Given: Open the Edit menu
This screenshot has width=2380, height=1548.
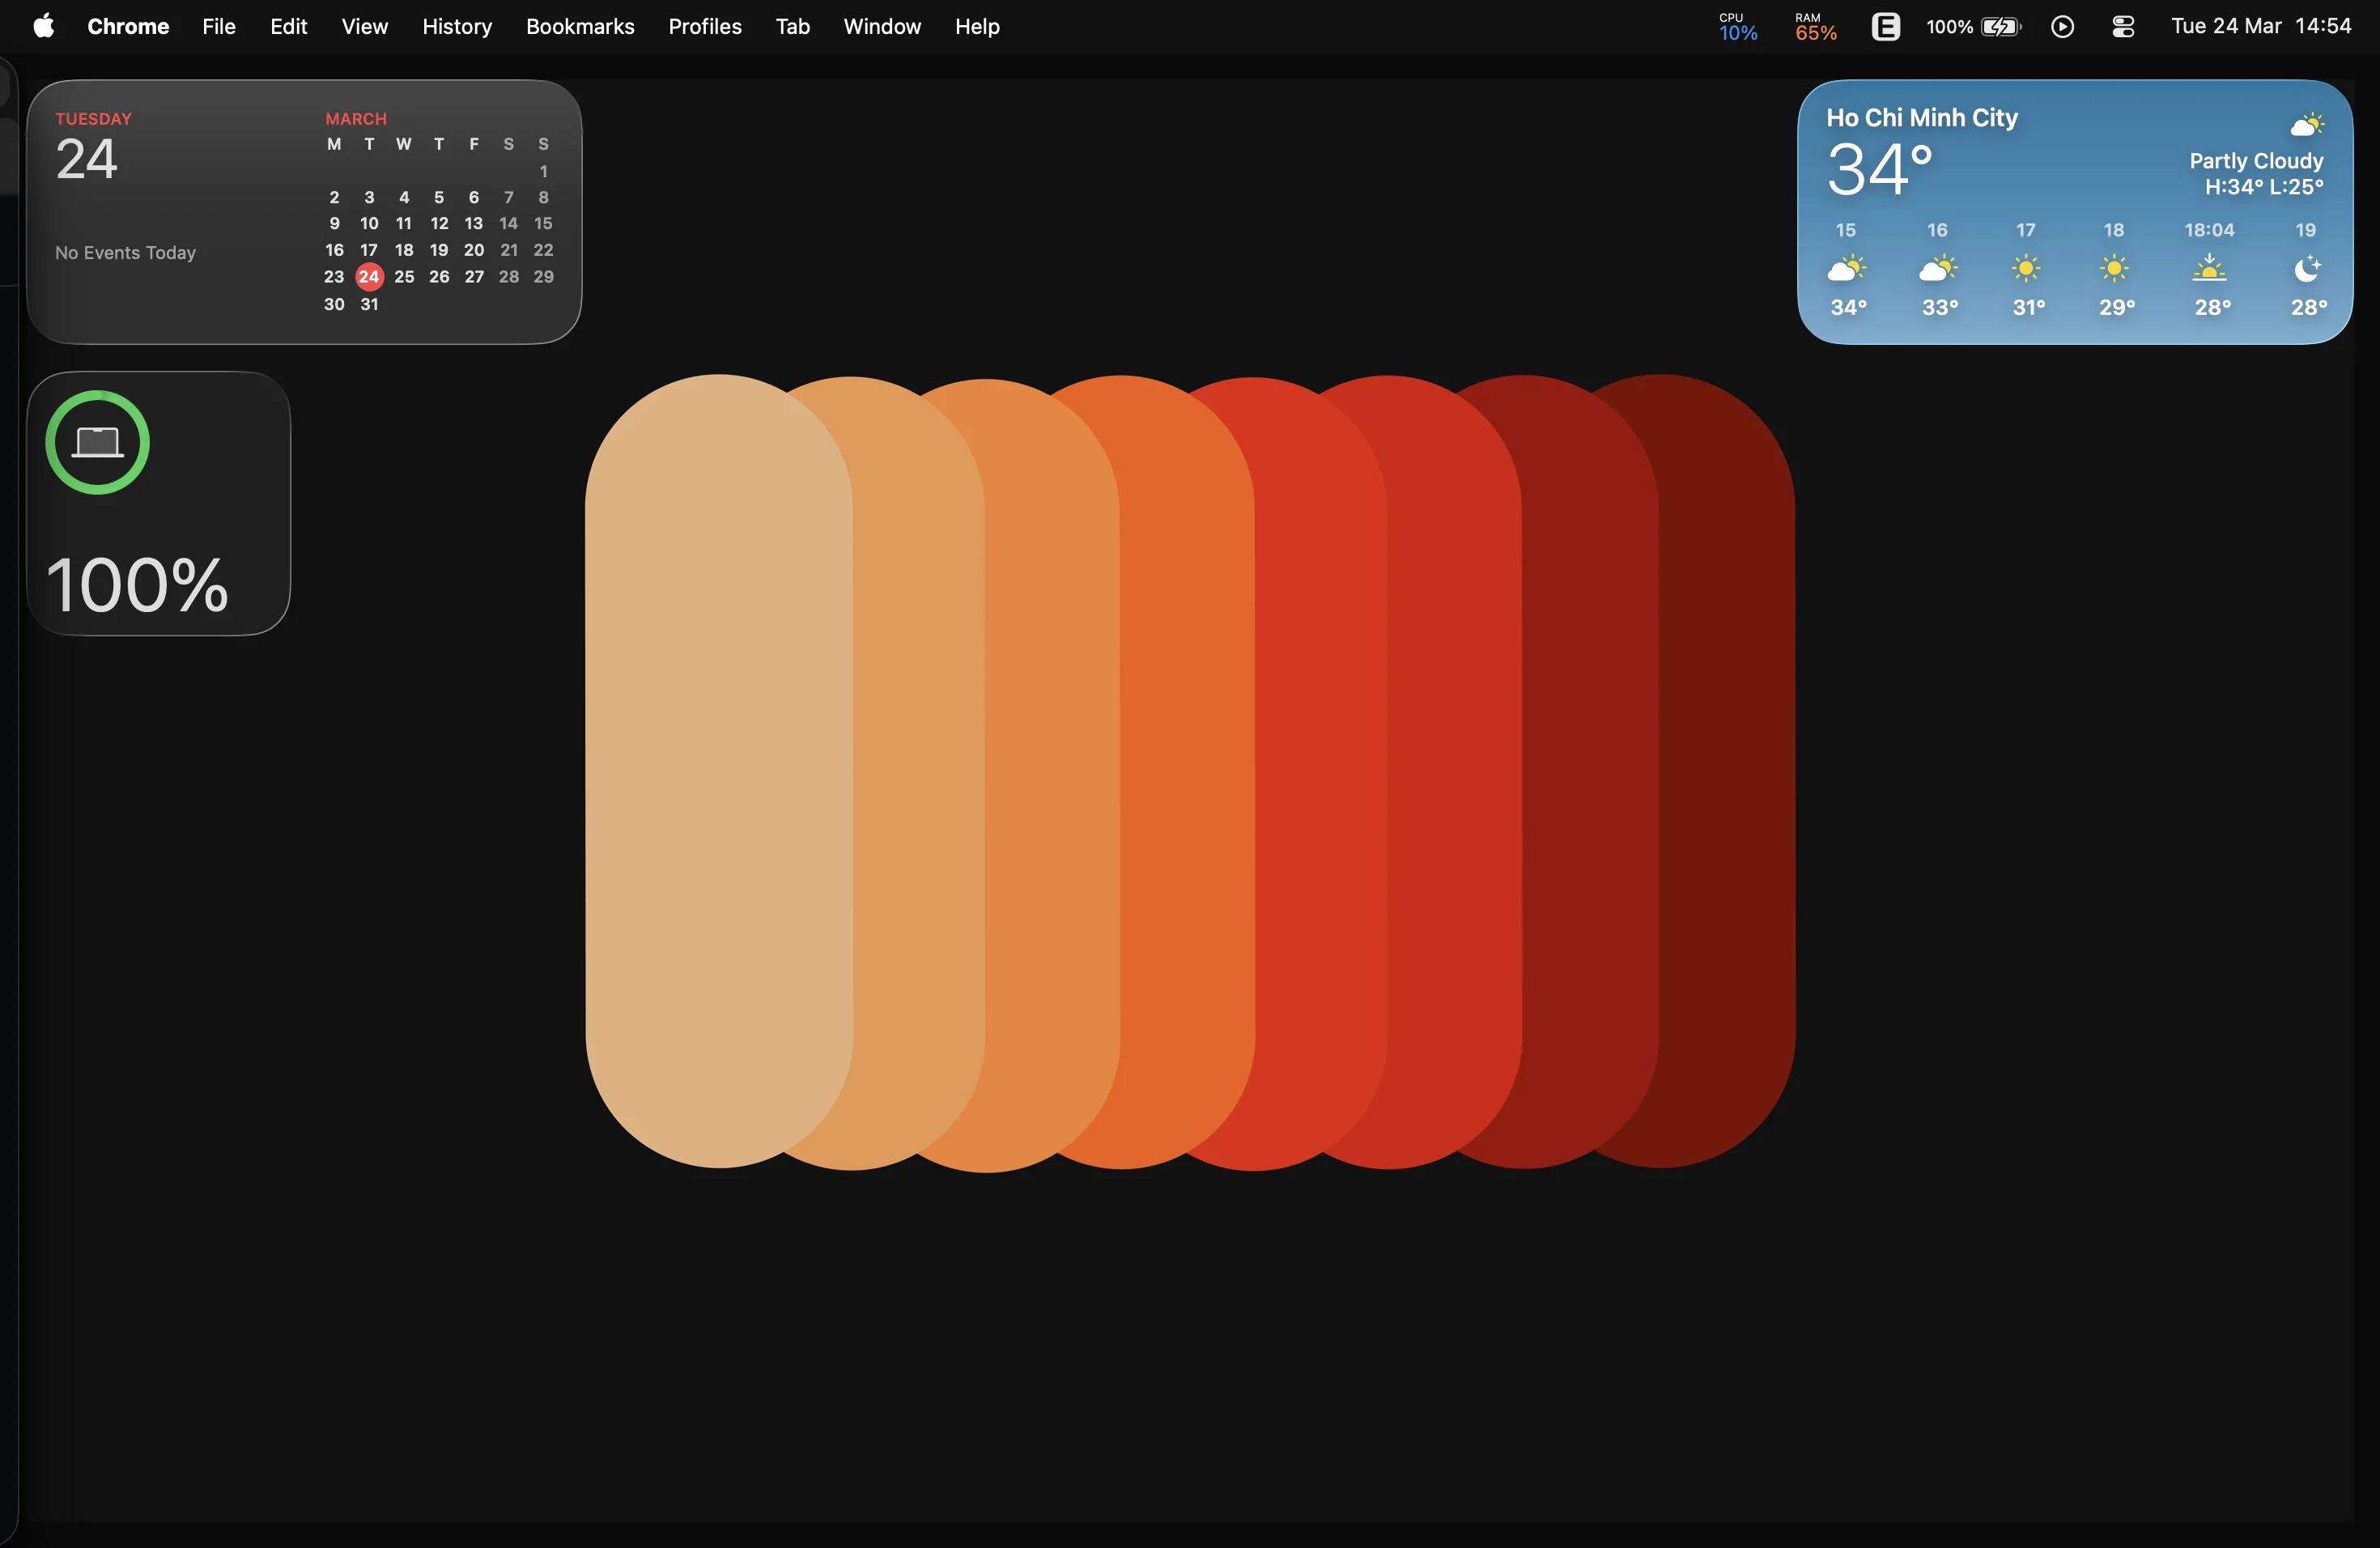Looking at the screenshot, I should (x=289, y=26).
